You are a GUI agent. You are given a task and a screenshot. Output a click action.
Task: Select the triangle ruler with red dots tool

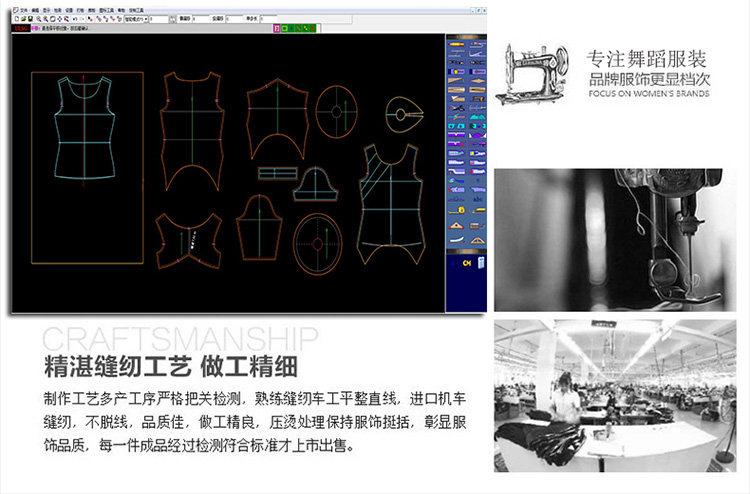(456, 226)
